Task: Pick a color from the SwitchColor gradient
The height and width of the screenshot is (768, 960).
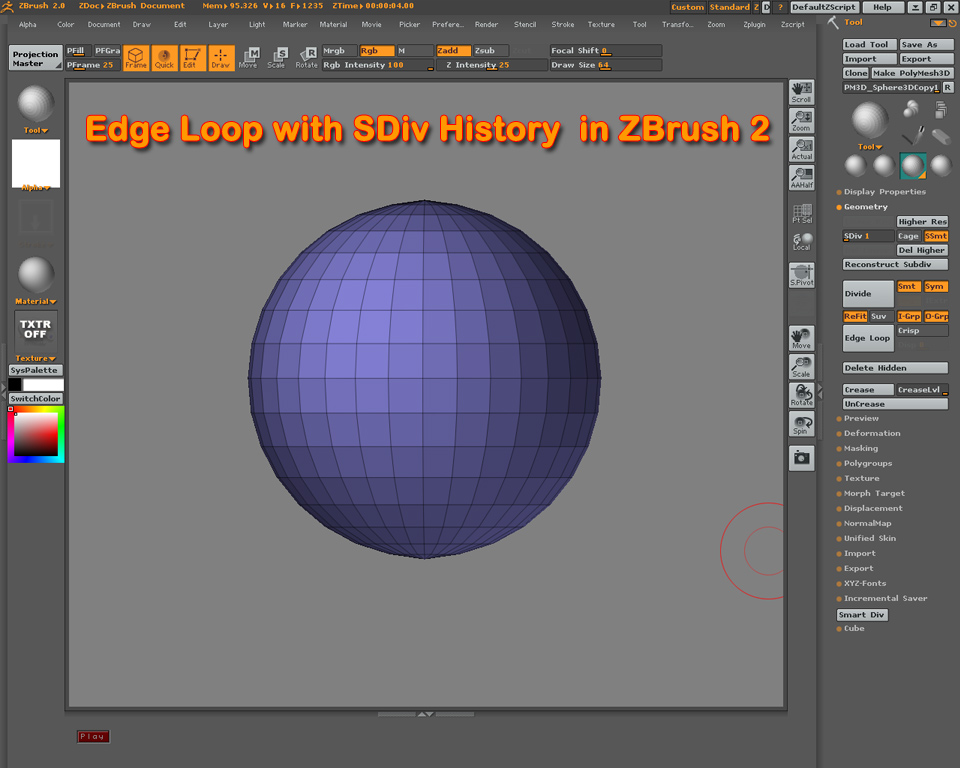Action: click(37, 432)
